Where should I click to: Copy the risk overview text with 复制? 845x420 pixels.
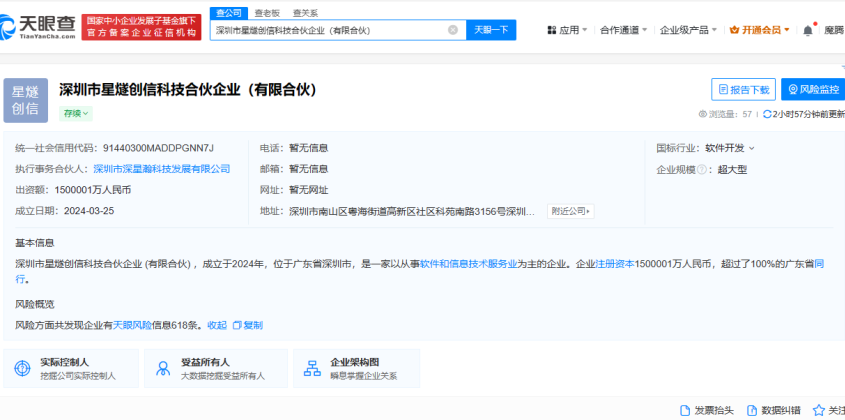[x=248, y=325]
